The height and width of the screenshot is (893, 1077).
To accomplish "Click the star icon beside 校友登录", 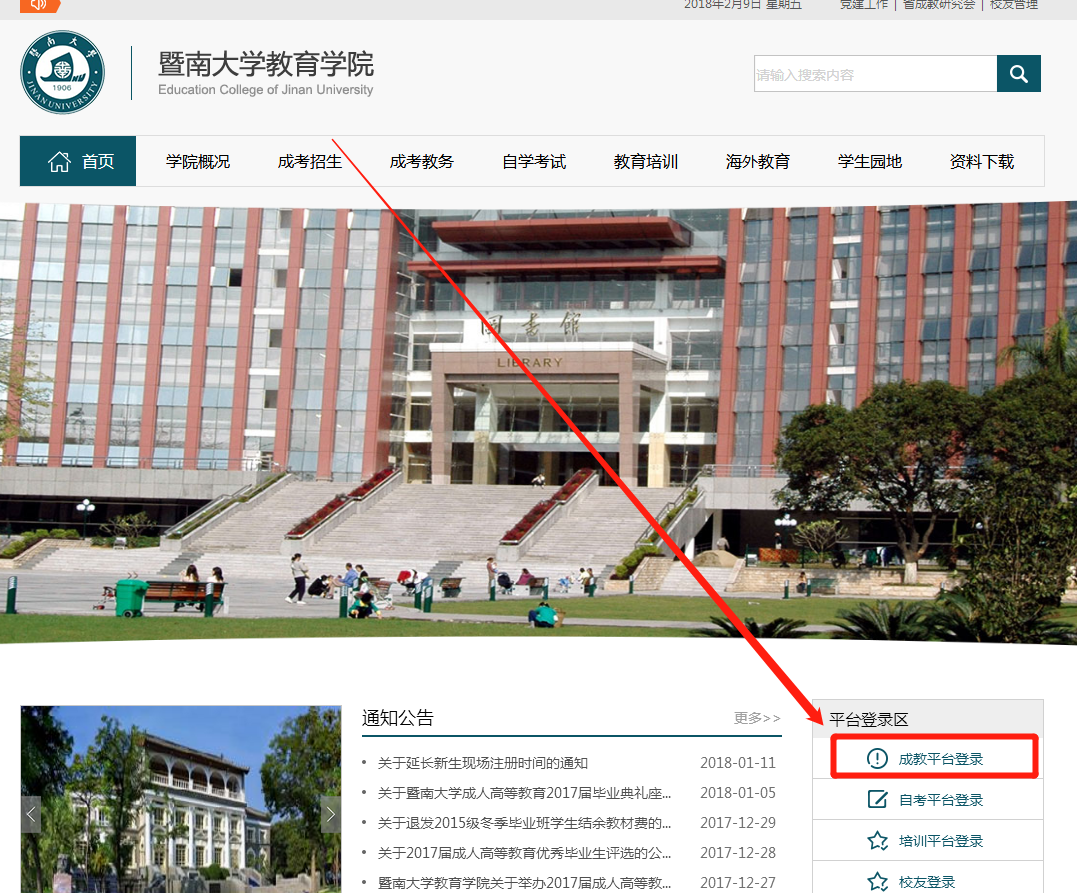I will tap(877, 881).
